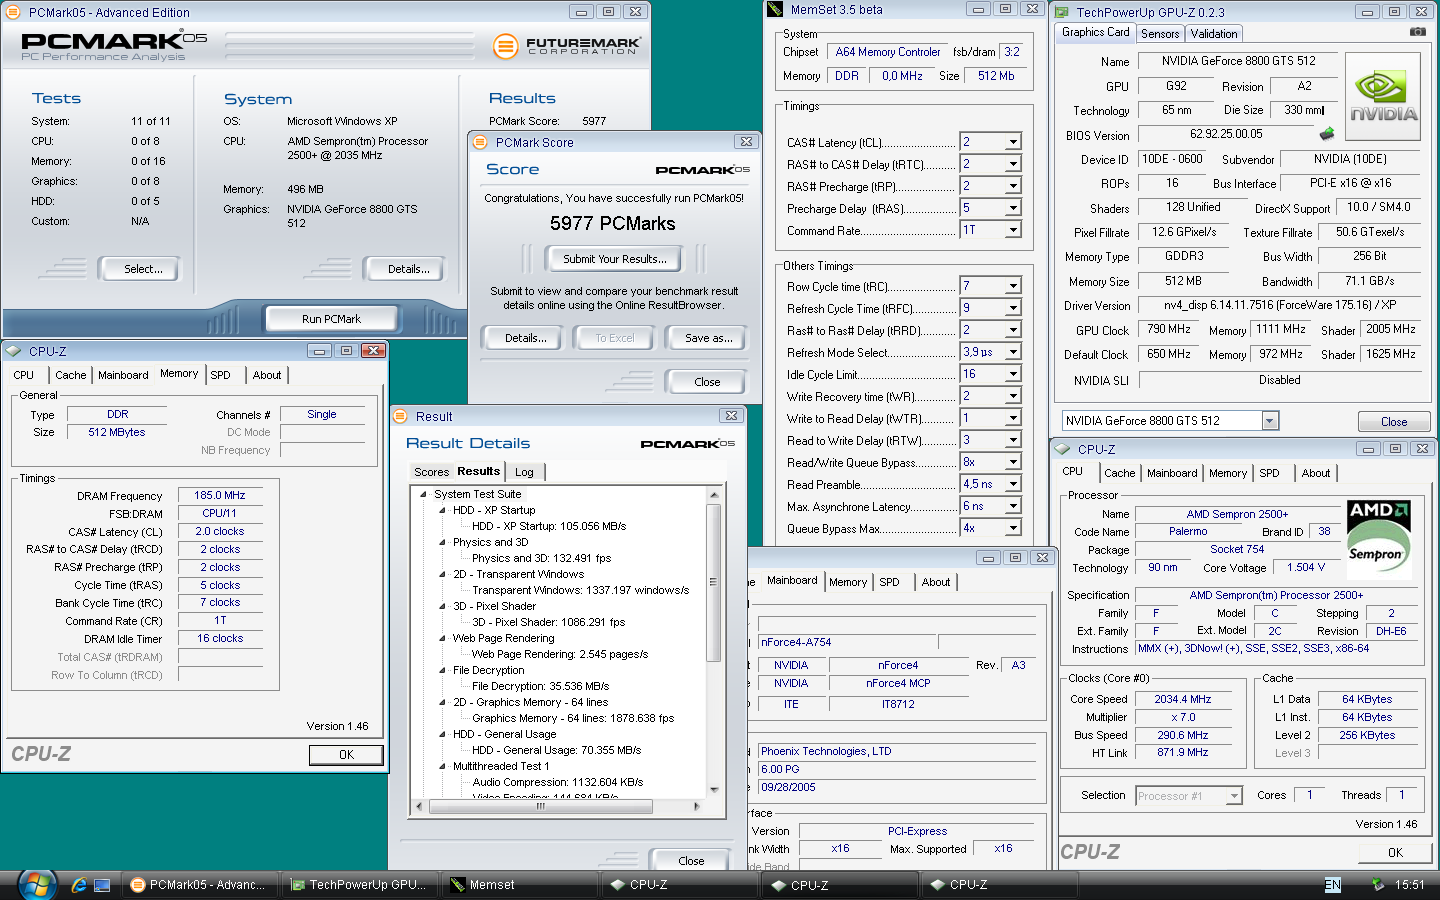Open the Windows Start orb
1440x900 pixels.
pyautogui.click(x=35, y=884)
